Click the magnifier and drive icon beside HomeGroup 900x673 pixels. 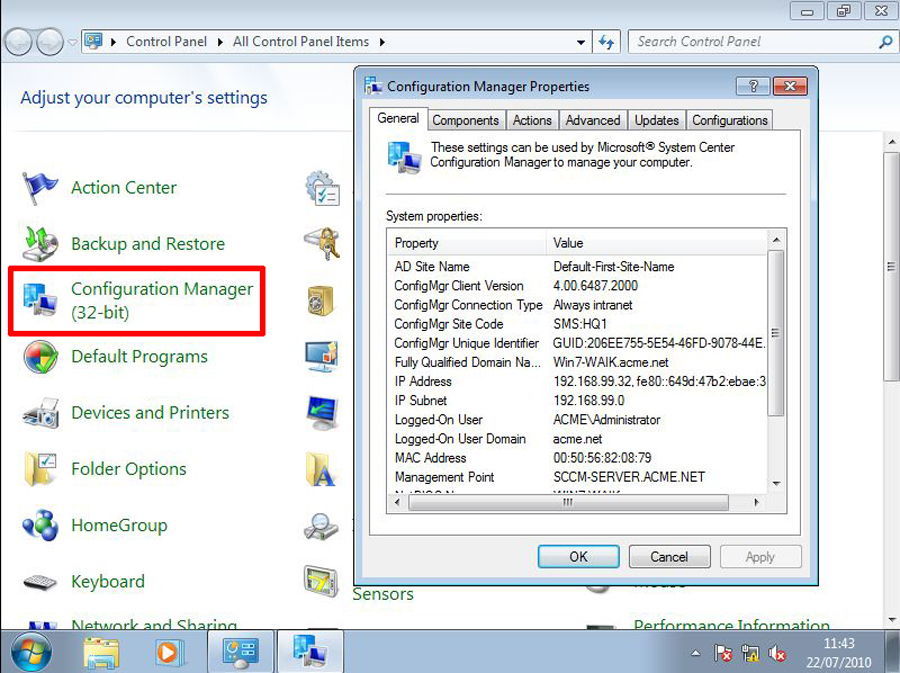[321, 526]
